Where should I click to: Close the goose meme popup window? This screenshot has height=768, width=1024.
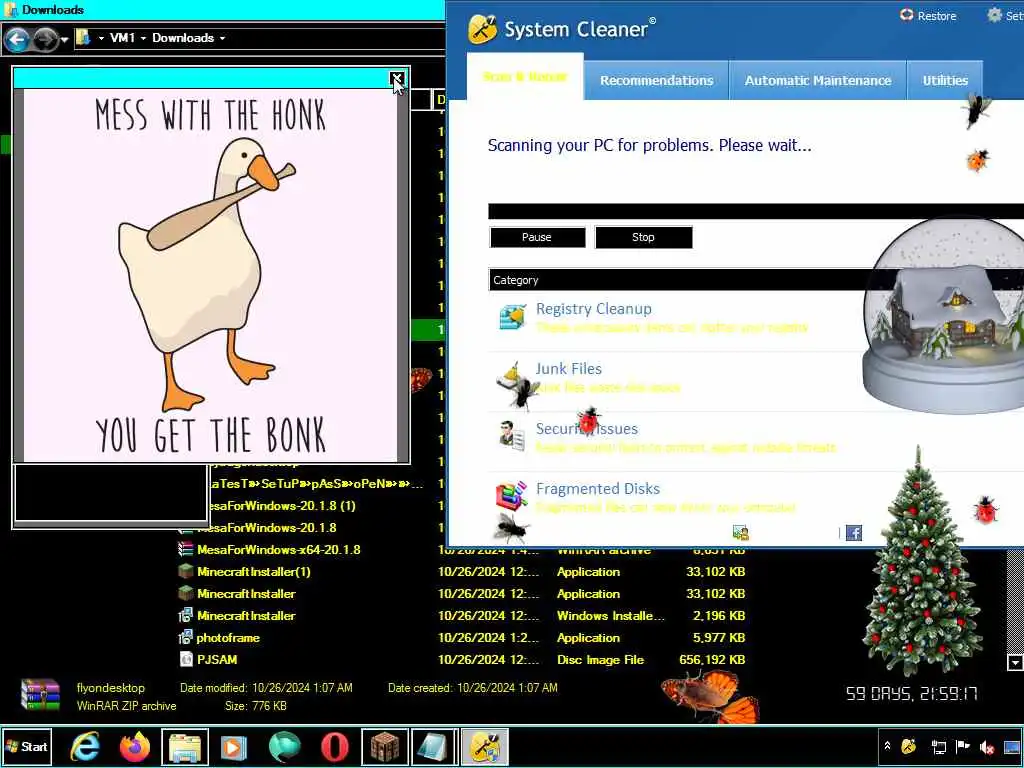coord(396,79)
